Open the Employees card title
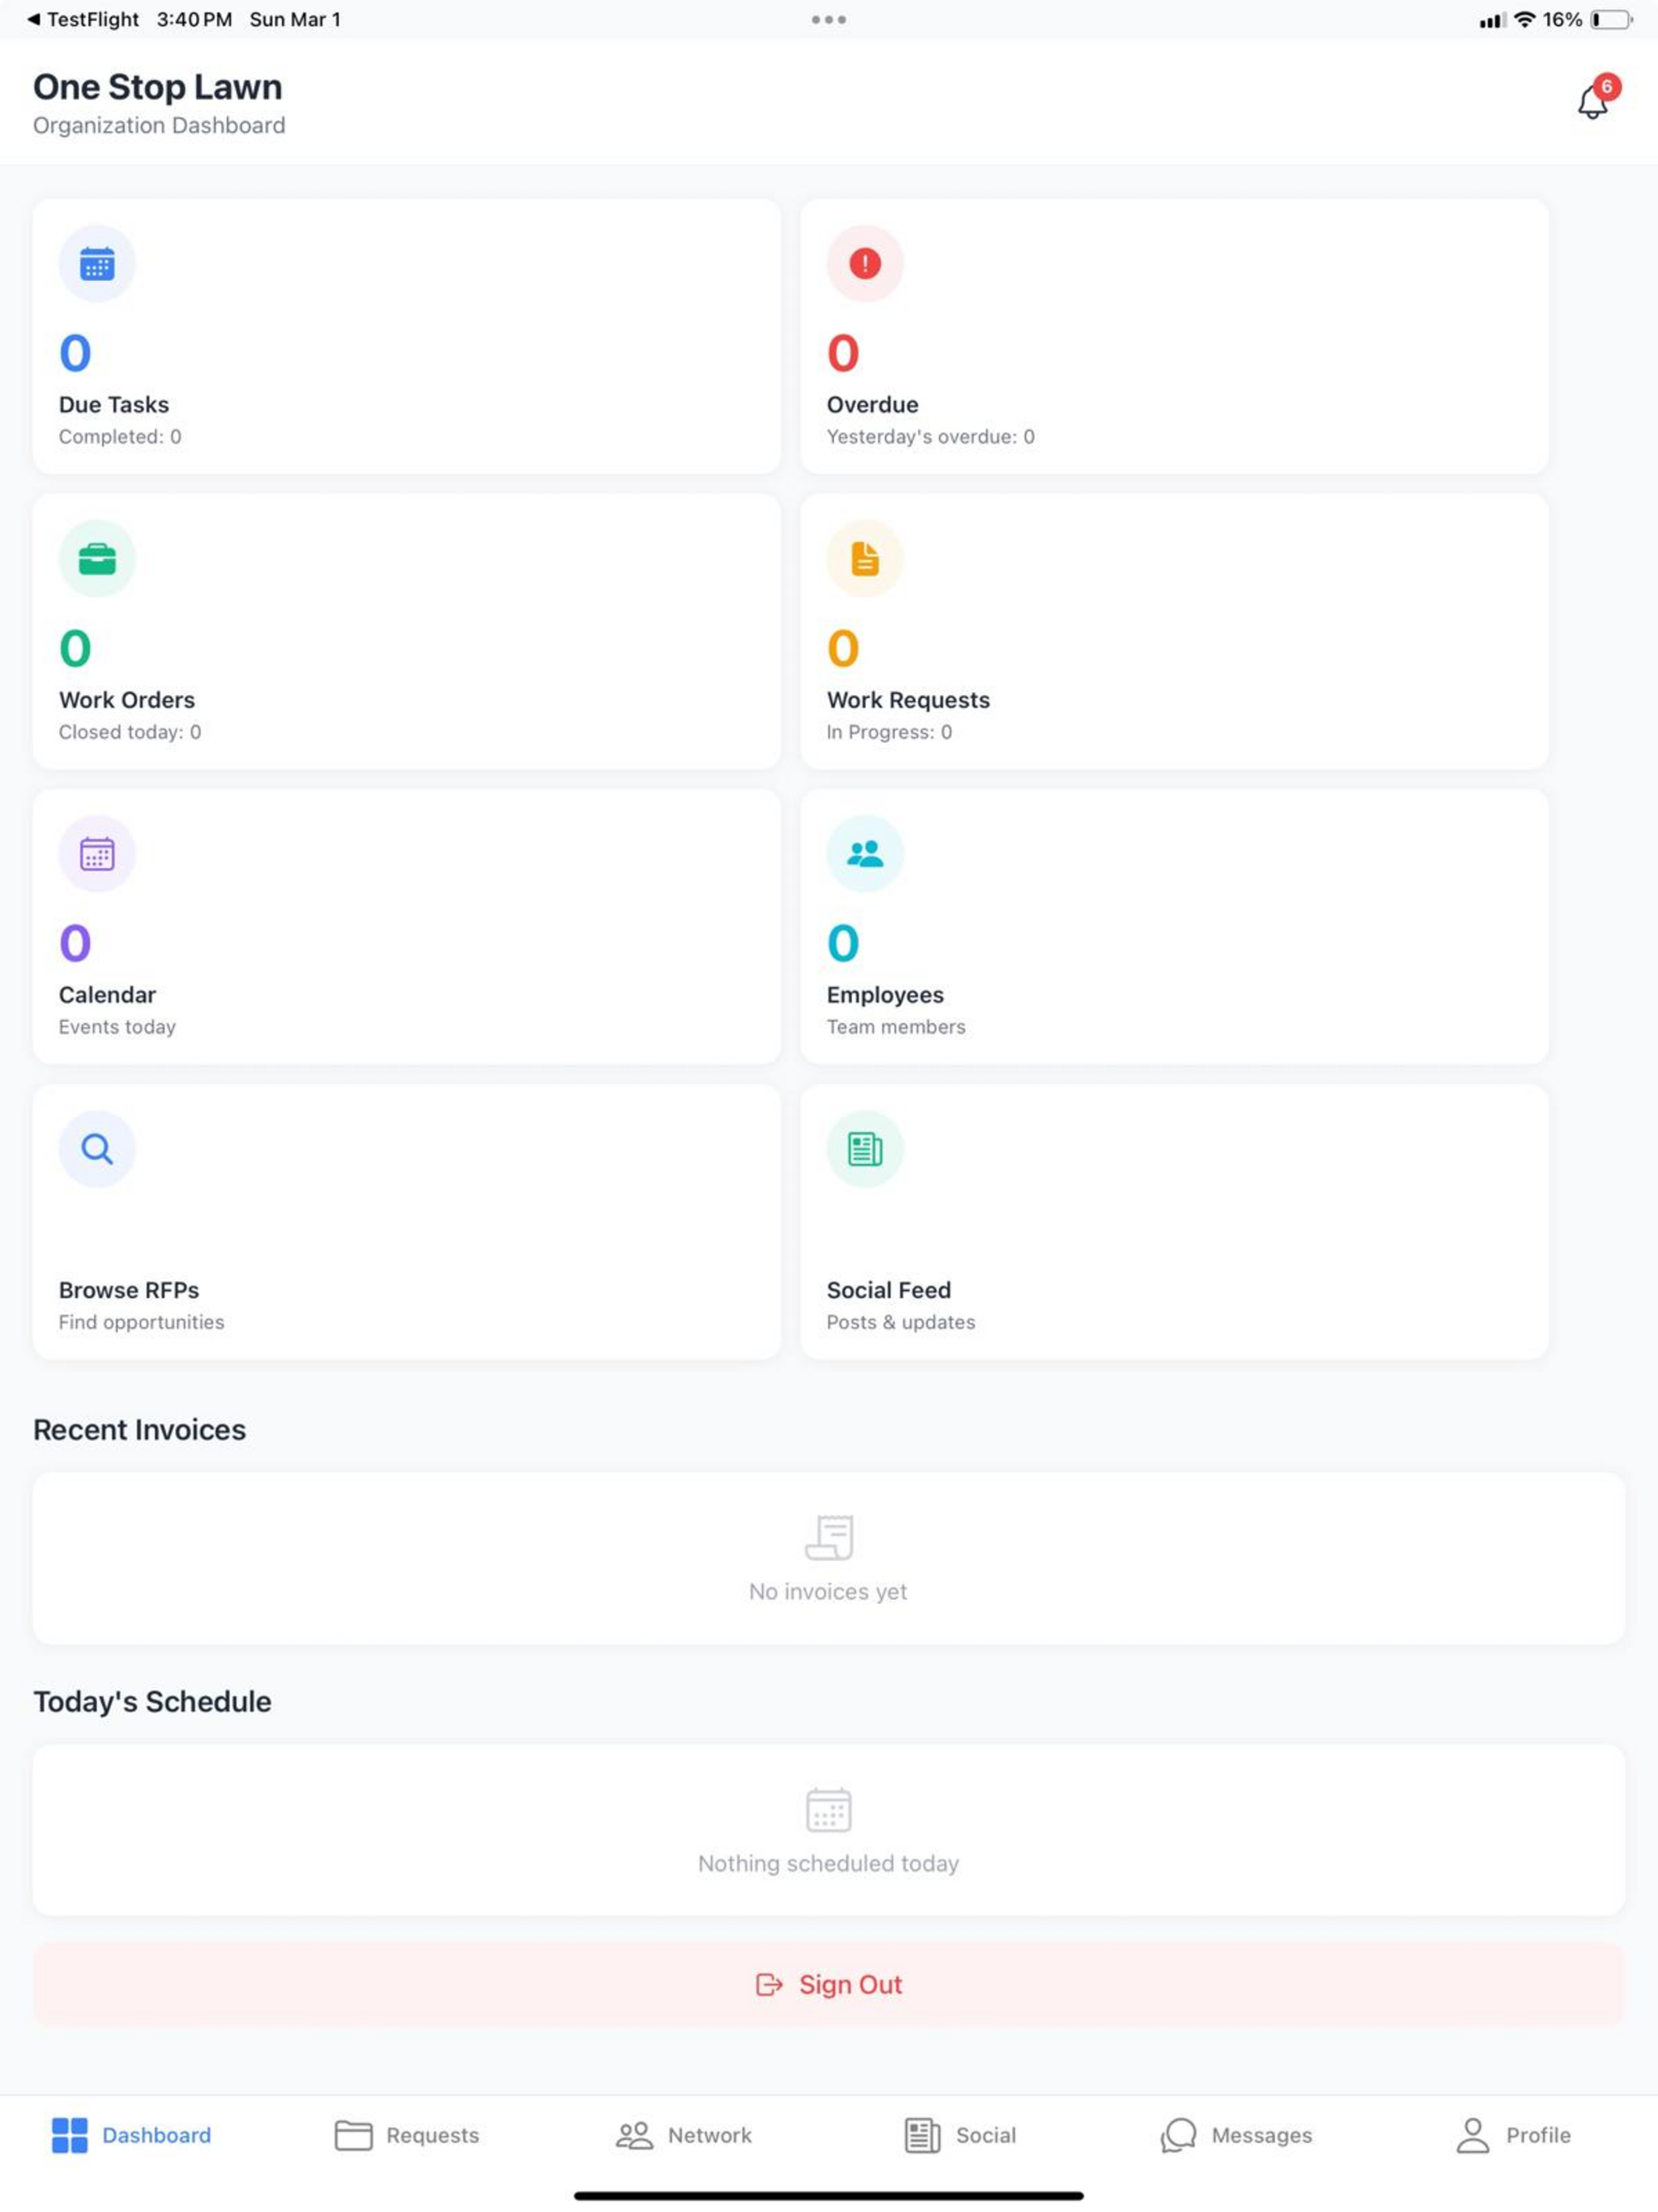Screen dimensions: 1658x2212 pyautogui.click(x=886, y=995)
